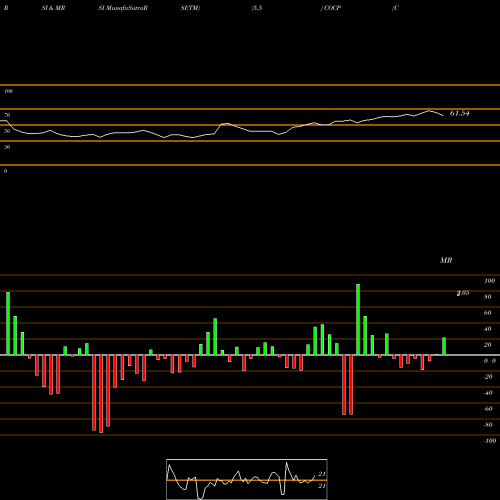This screenshot has height=500, width=500.
Task: Click the -60 label on MR axis
Action: point(488,409)
